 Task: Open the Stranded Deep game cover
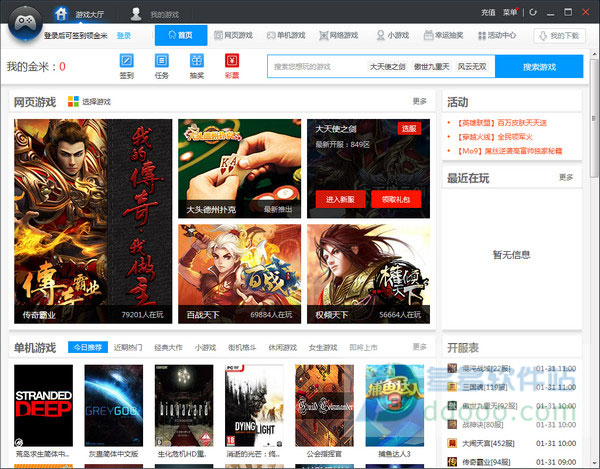coord(43,405)
